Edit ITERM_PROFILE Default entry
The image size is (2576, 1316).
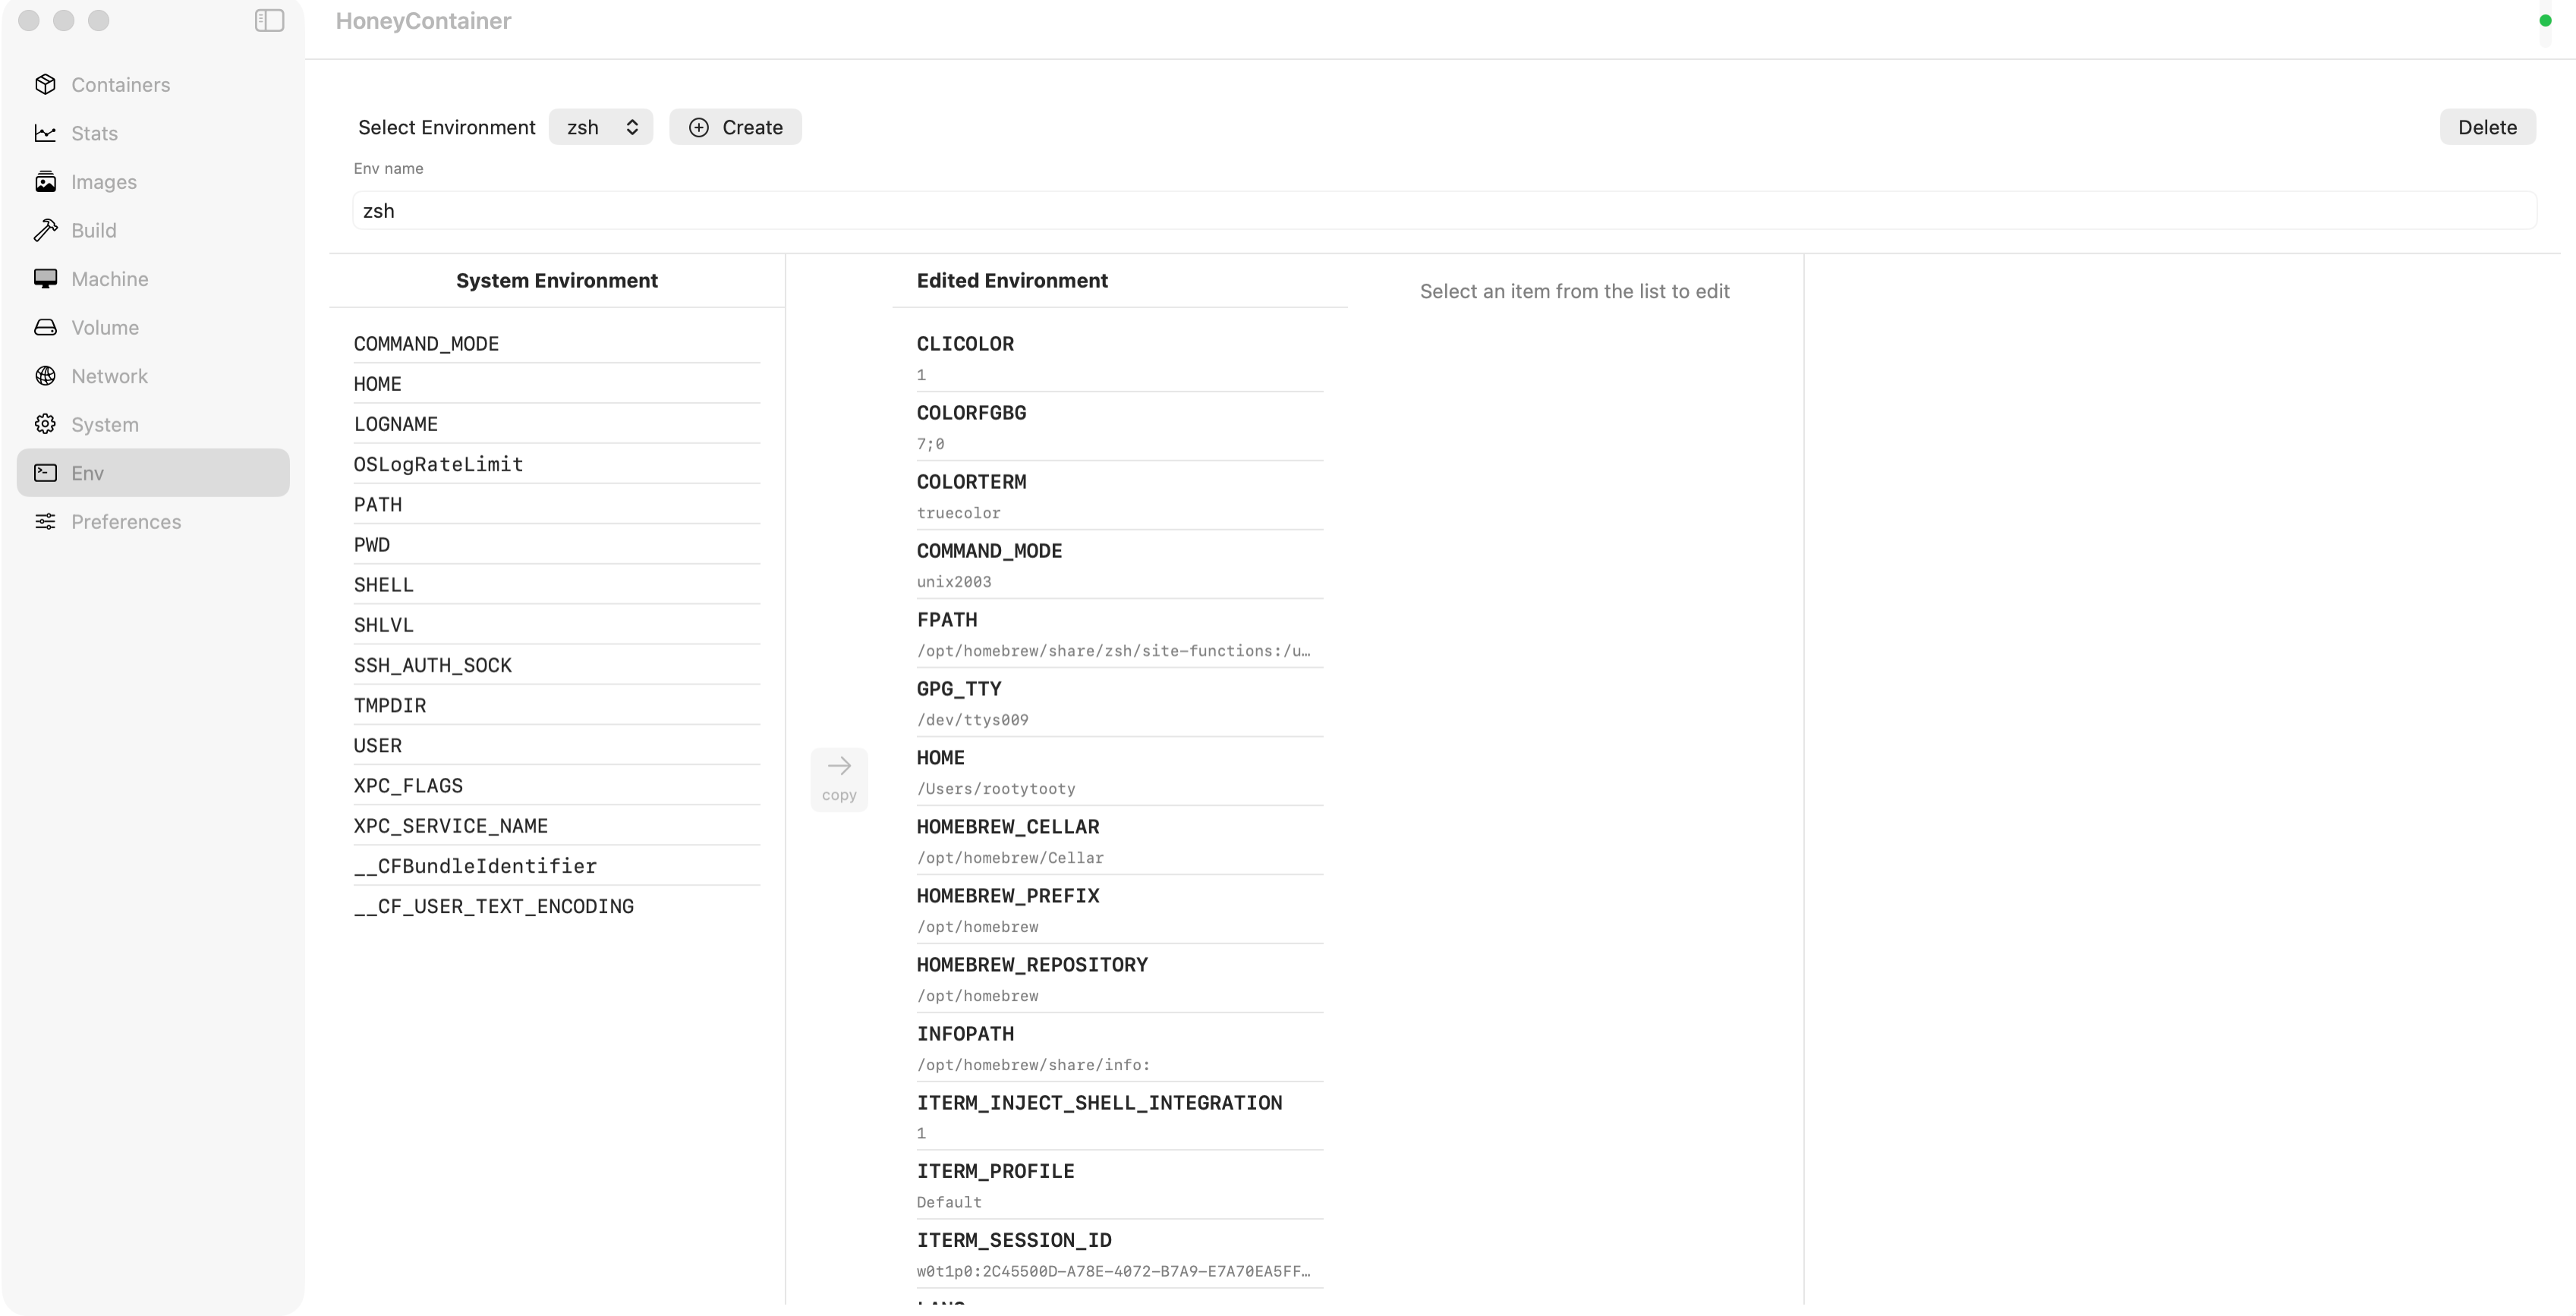pyautogui.click(x=1120, y=1185)
